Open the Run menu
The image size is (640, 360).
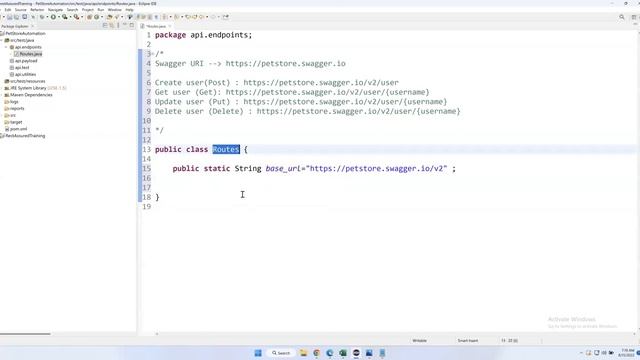pos(101,10)
